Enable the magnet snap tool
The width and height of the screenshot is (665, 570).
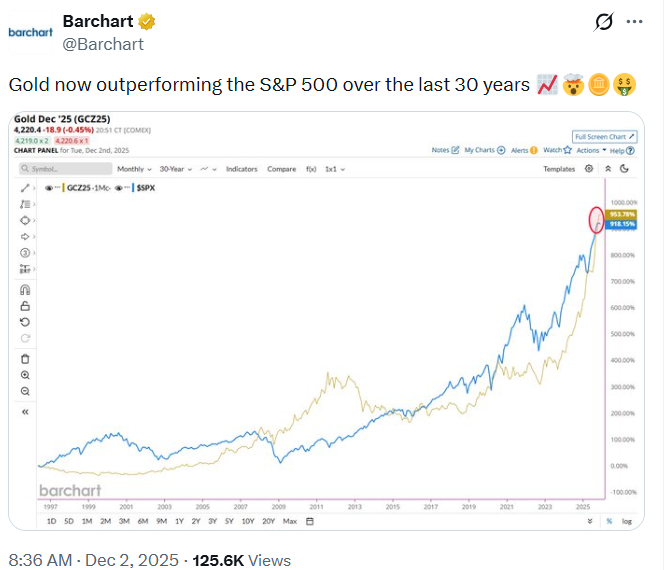coord(25,289)
